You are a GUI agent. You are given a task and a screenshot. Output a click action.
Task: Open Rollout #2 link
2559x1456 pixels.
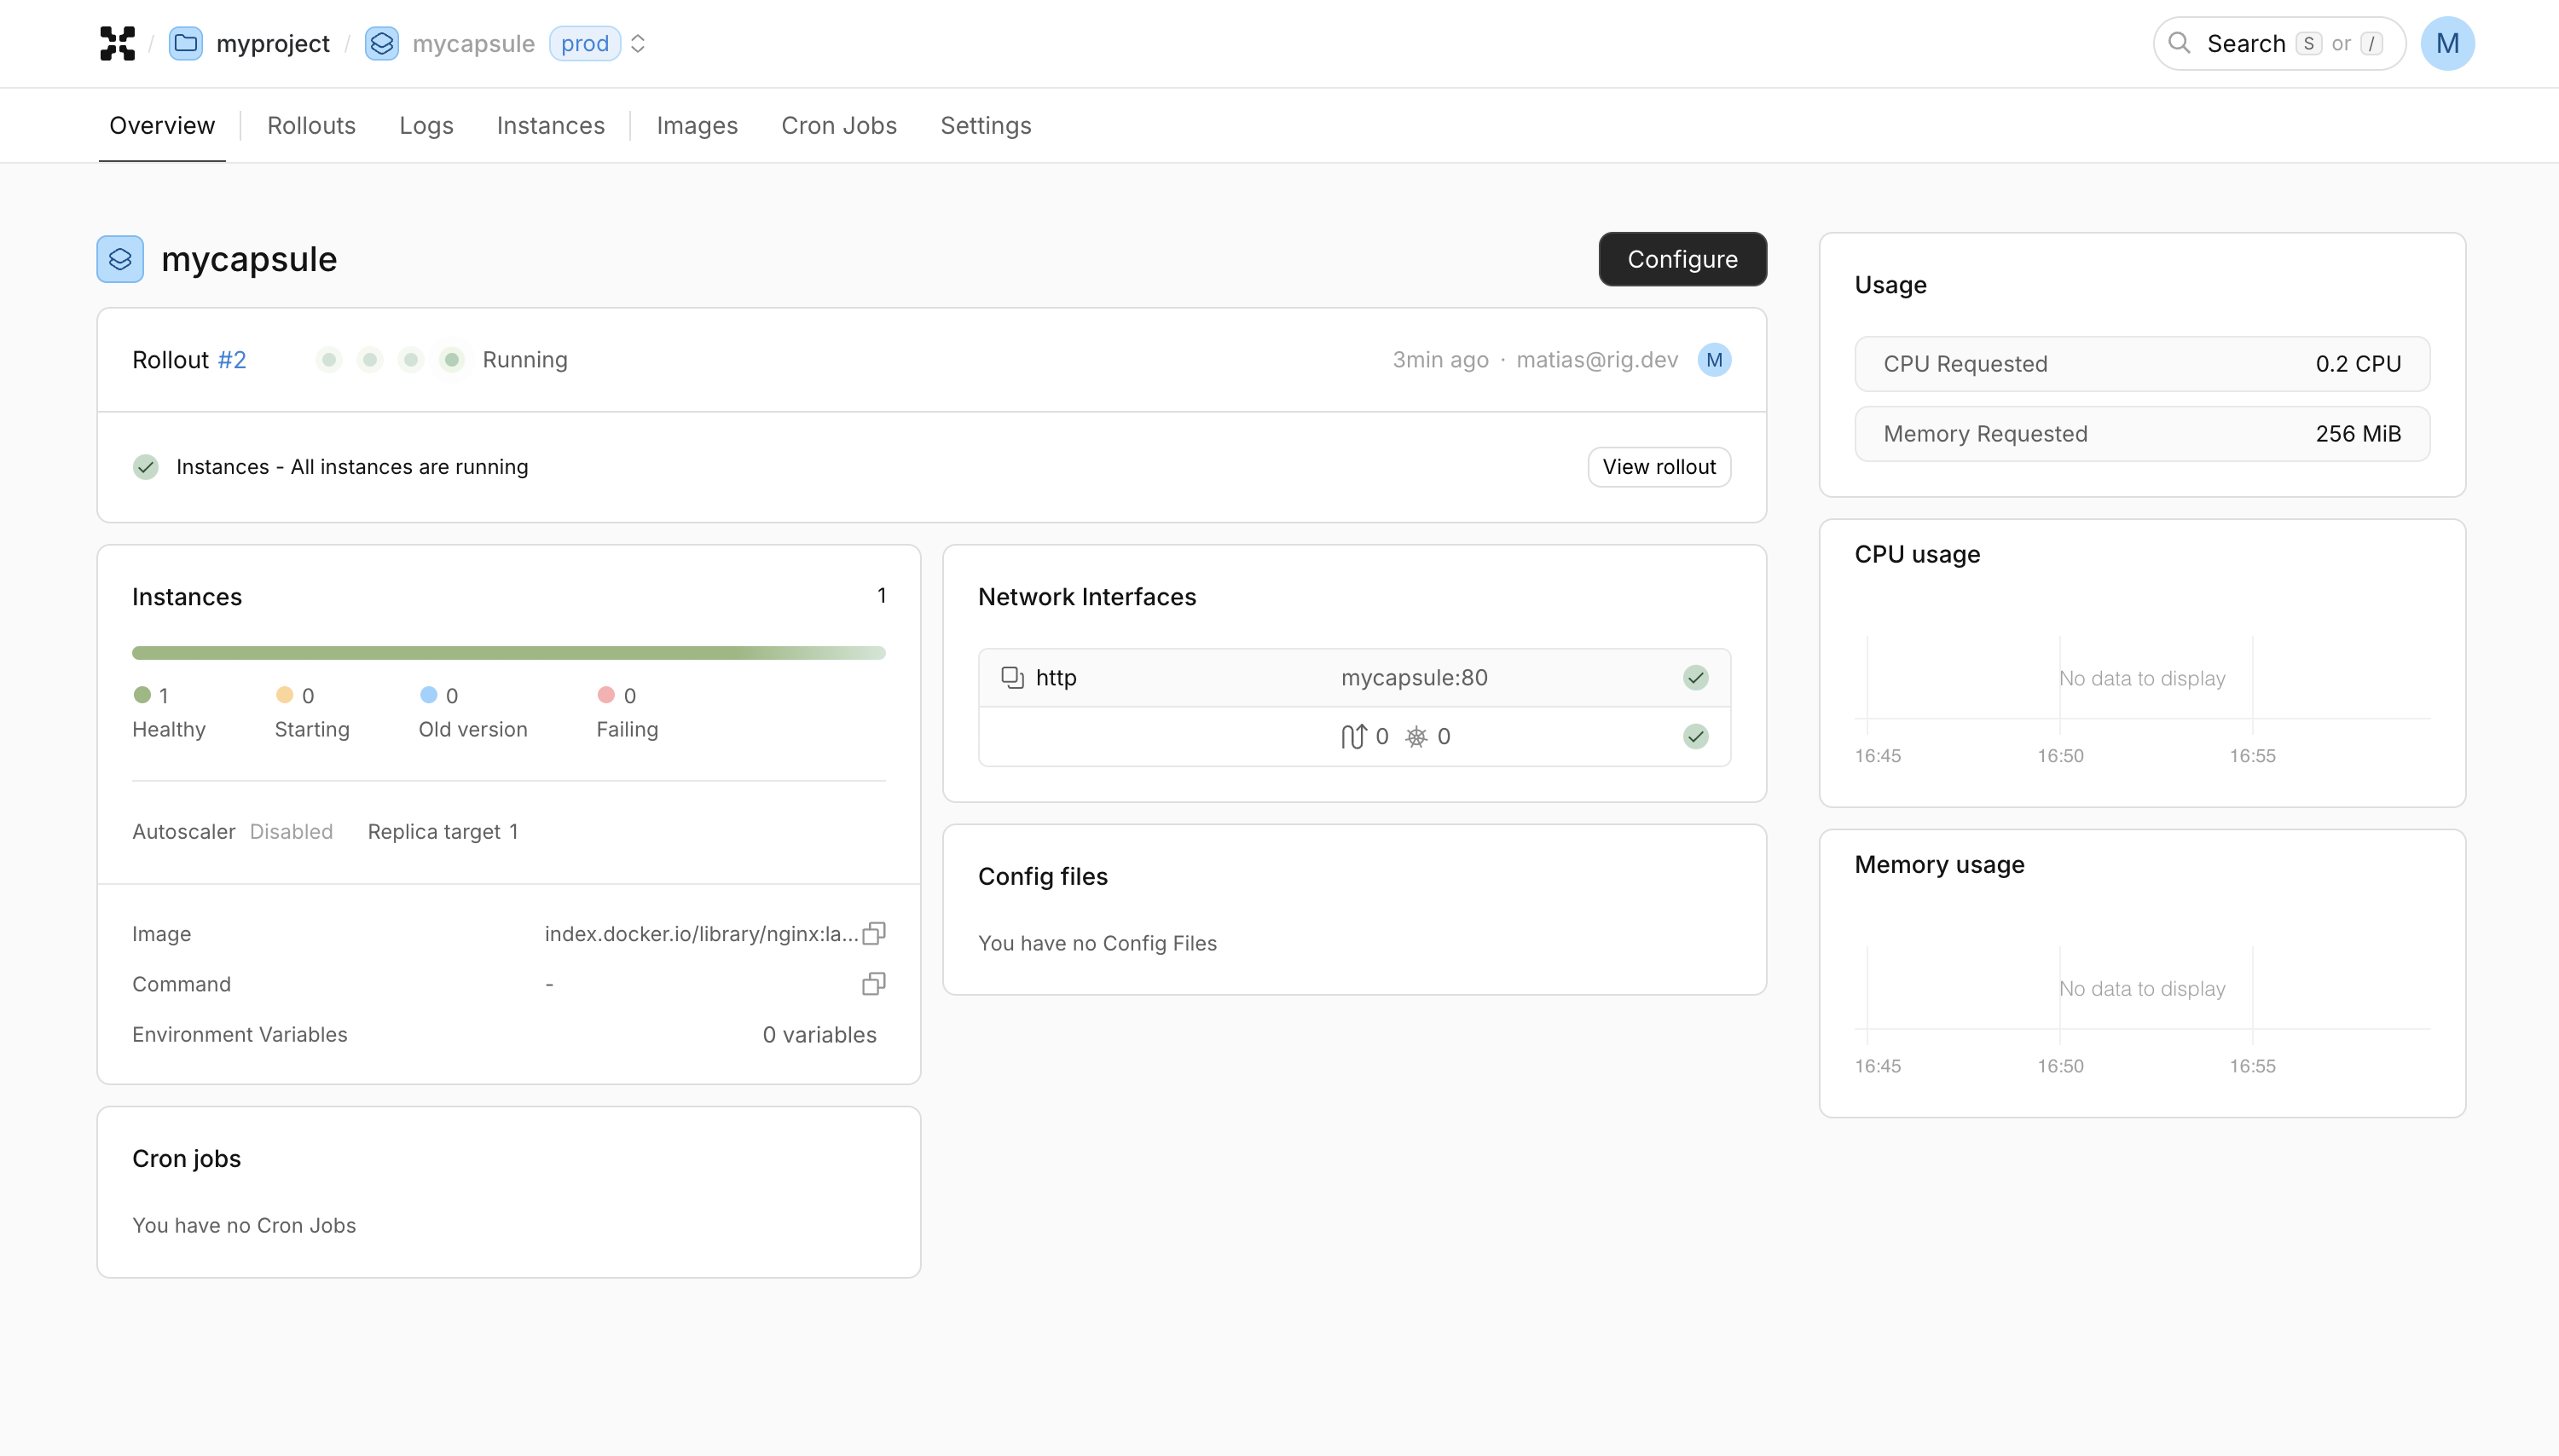pos(232,360)
